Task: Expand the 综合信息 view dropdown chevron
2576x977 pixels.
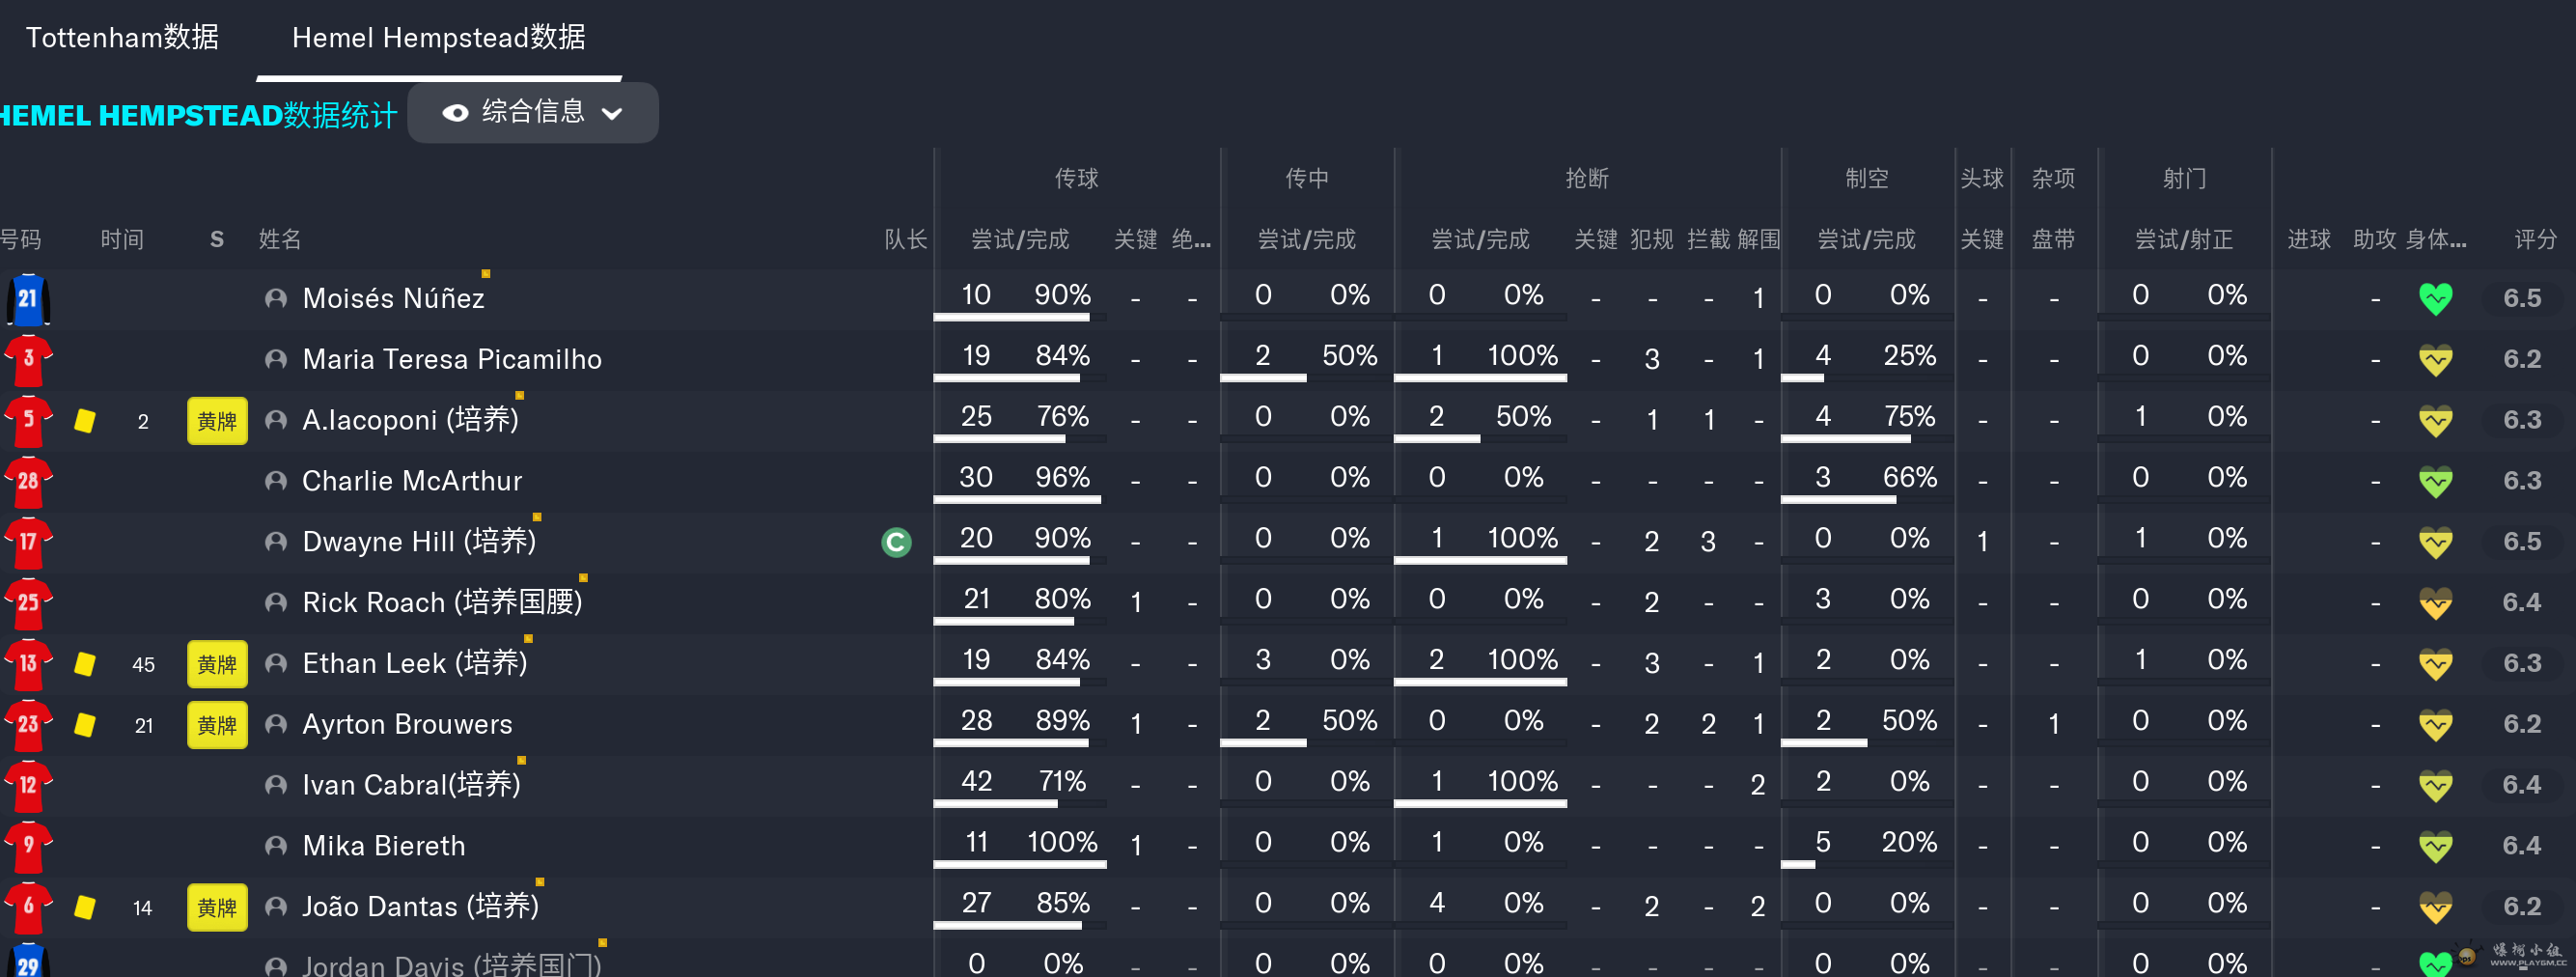Action: point(612,113)
